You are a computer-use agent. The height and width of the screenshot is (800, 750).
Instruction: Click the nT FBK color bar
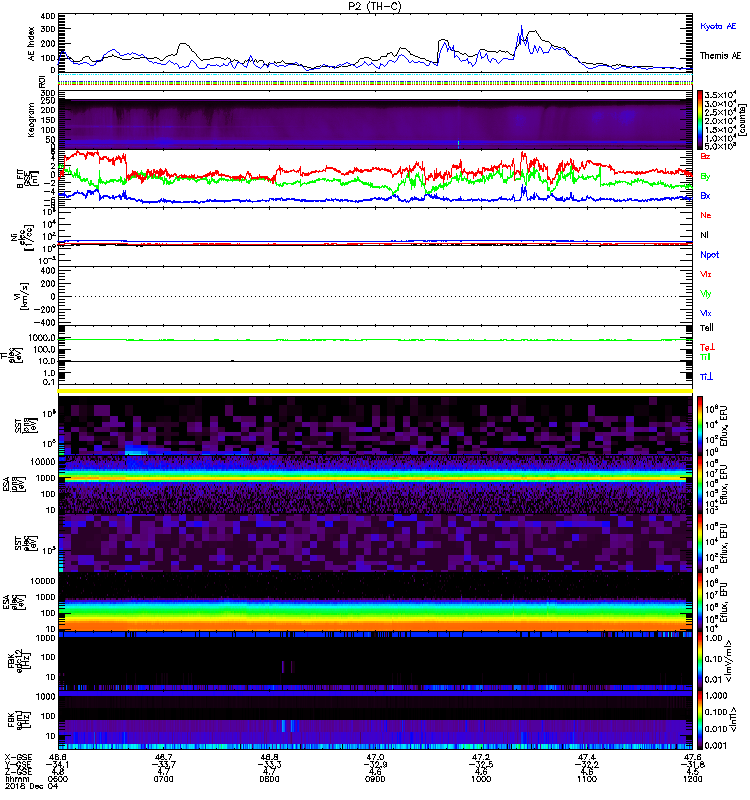click(x=700, y=720)
